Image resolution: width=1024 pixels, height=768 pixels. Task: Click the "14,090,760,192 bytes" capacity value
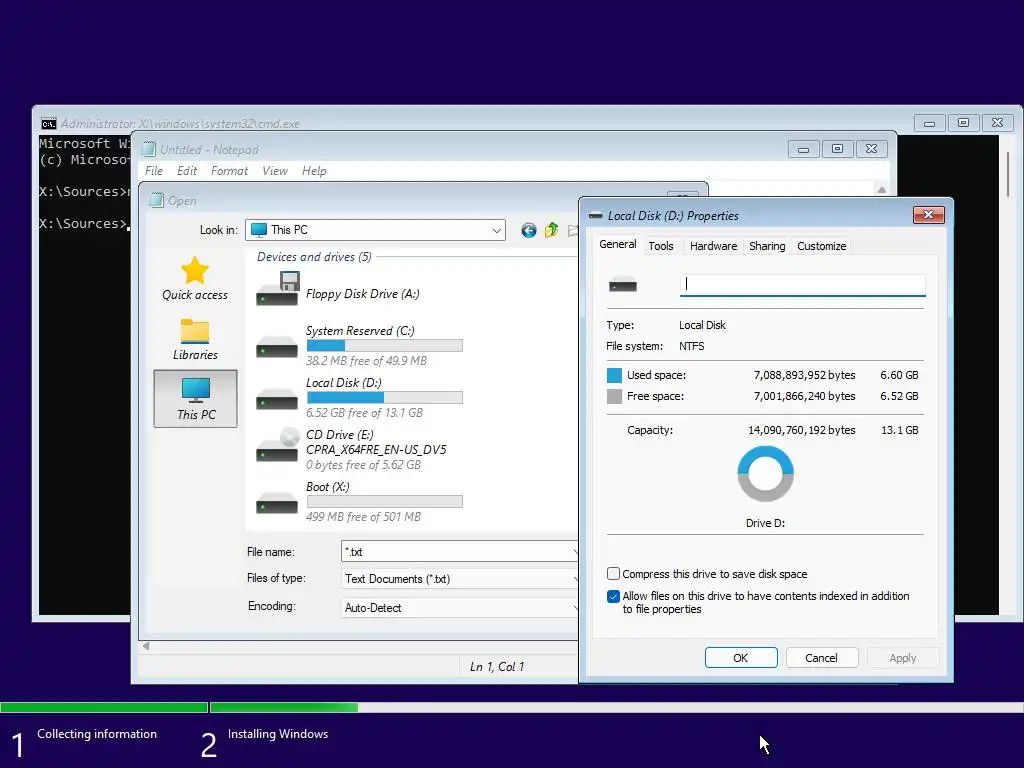(801, 430)
